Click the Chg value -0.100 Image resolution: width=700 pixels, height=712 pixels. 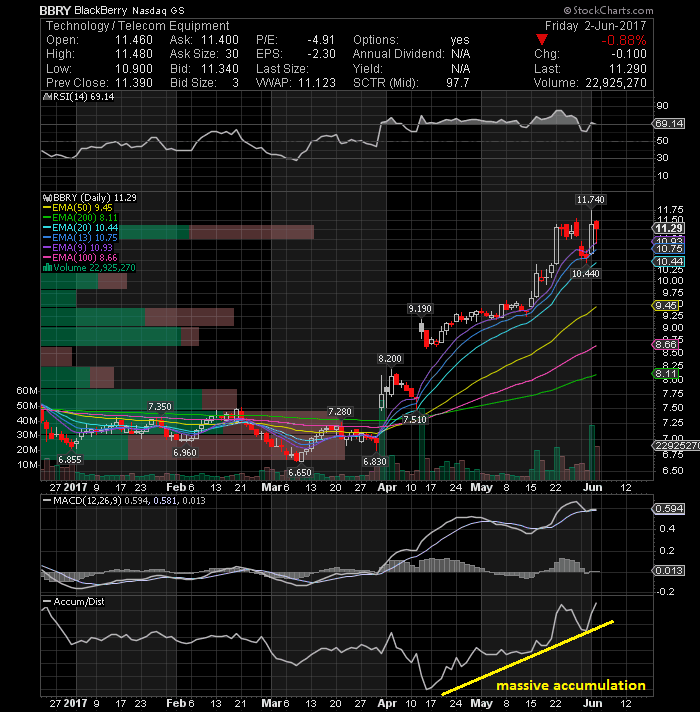pyautogui.click(x=628, y=54)
